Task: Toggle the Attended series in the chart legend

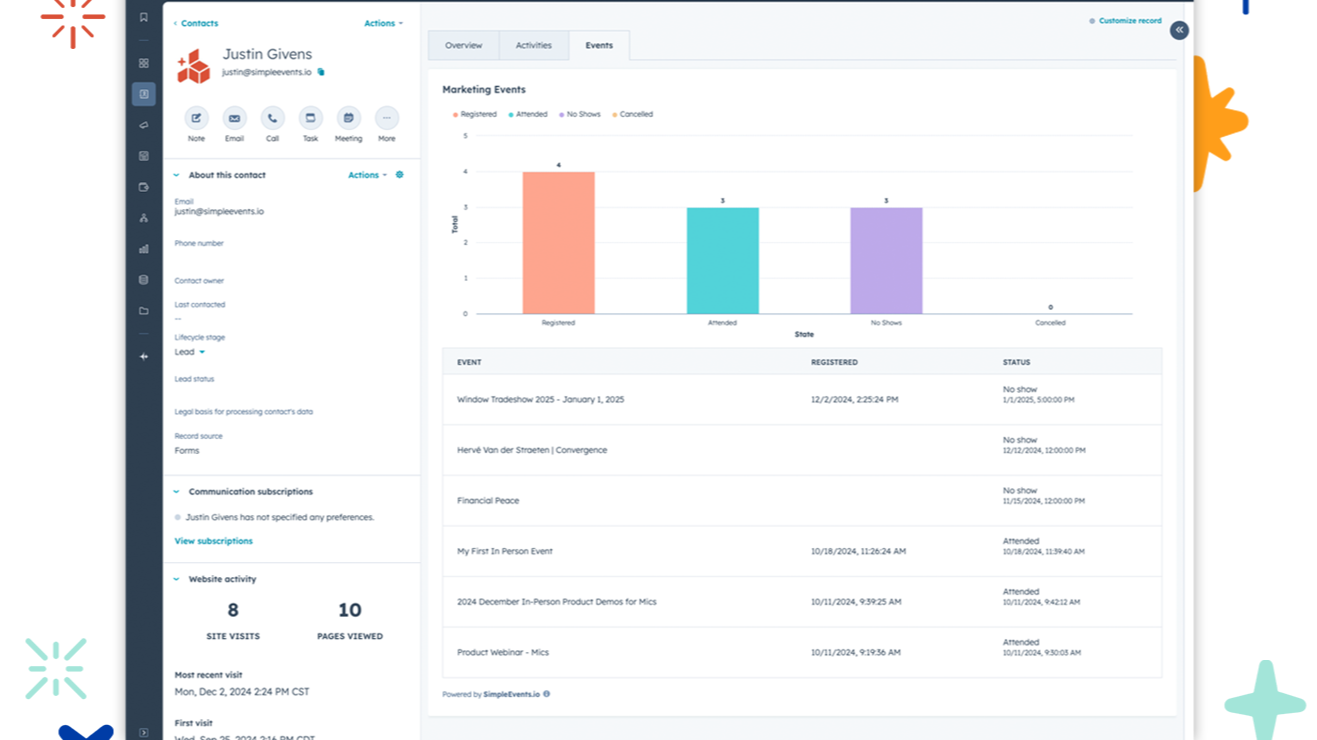Action: [x=528, y=114]
